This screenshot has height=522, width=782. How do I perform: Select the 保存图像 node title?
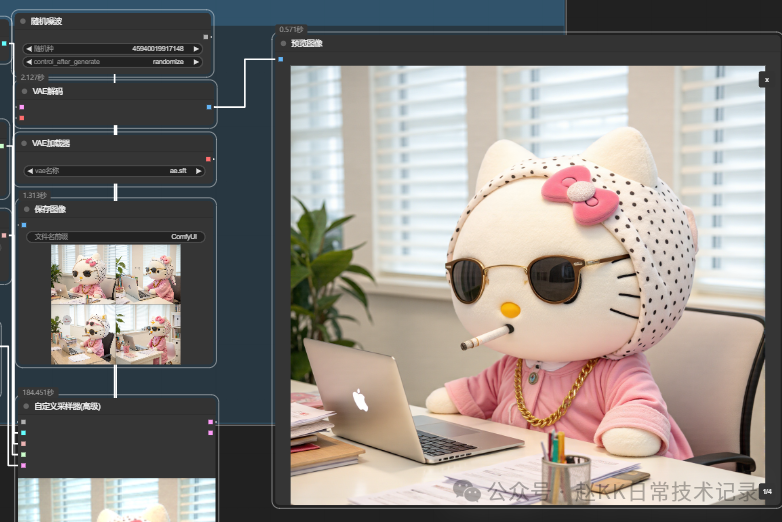pyautogui.click(x=50, y=209)
